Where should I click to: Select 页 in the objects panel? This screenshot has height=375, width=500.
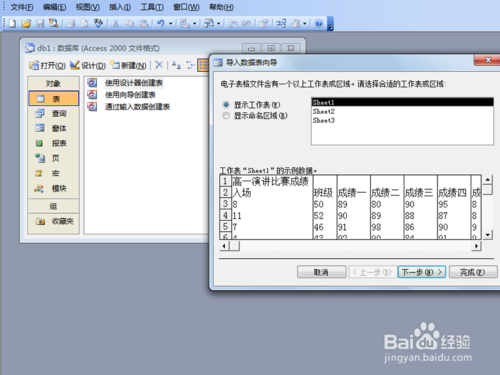point(54,158)
